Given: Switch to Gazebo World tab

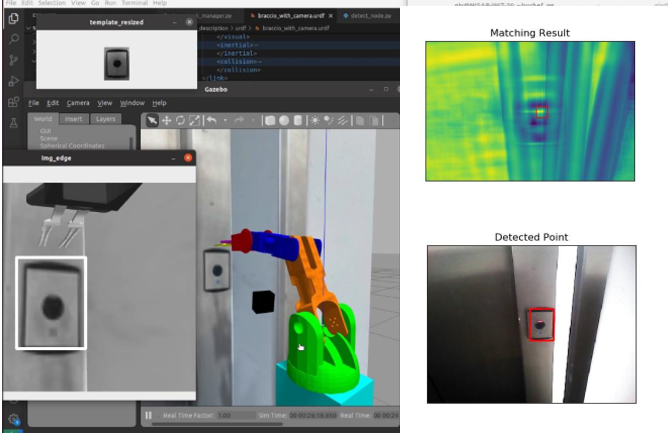Looking at the screenshot, I should click(43, 119).
